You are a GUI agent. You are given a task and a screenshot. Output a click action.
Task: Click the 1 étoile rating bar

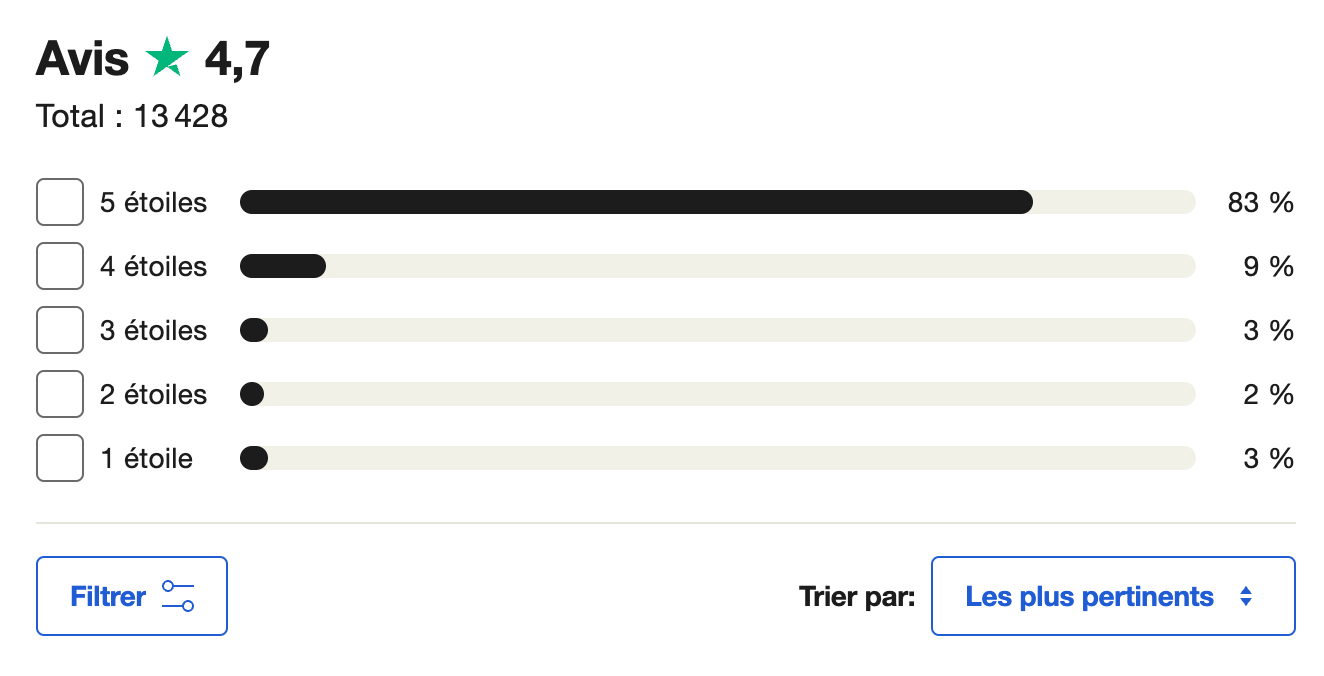(x=718, y=458)
